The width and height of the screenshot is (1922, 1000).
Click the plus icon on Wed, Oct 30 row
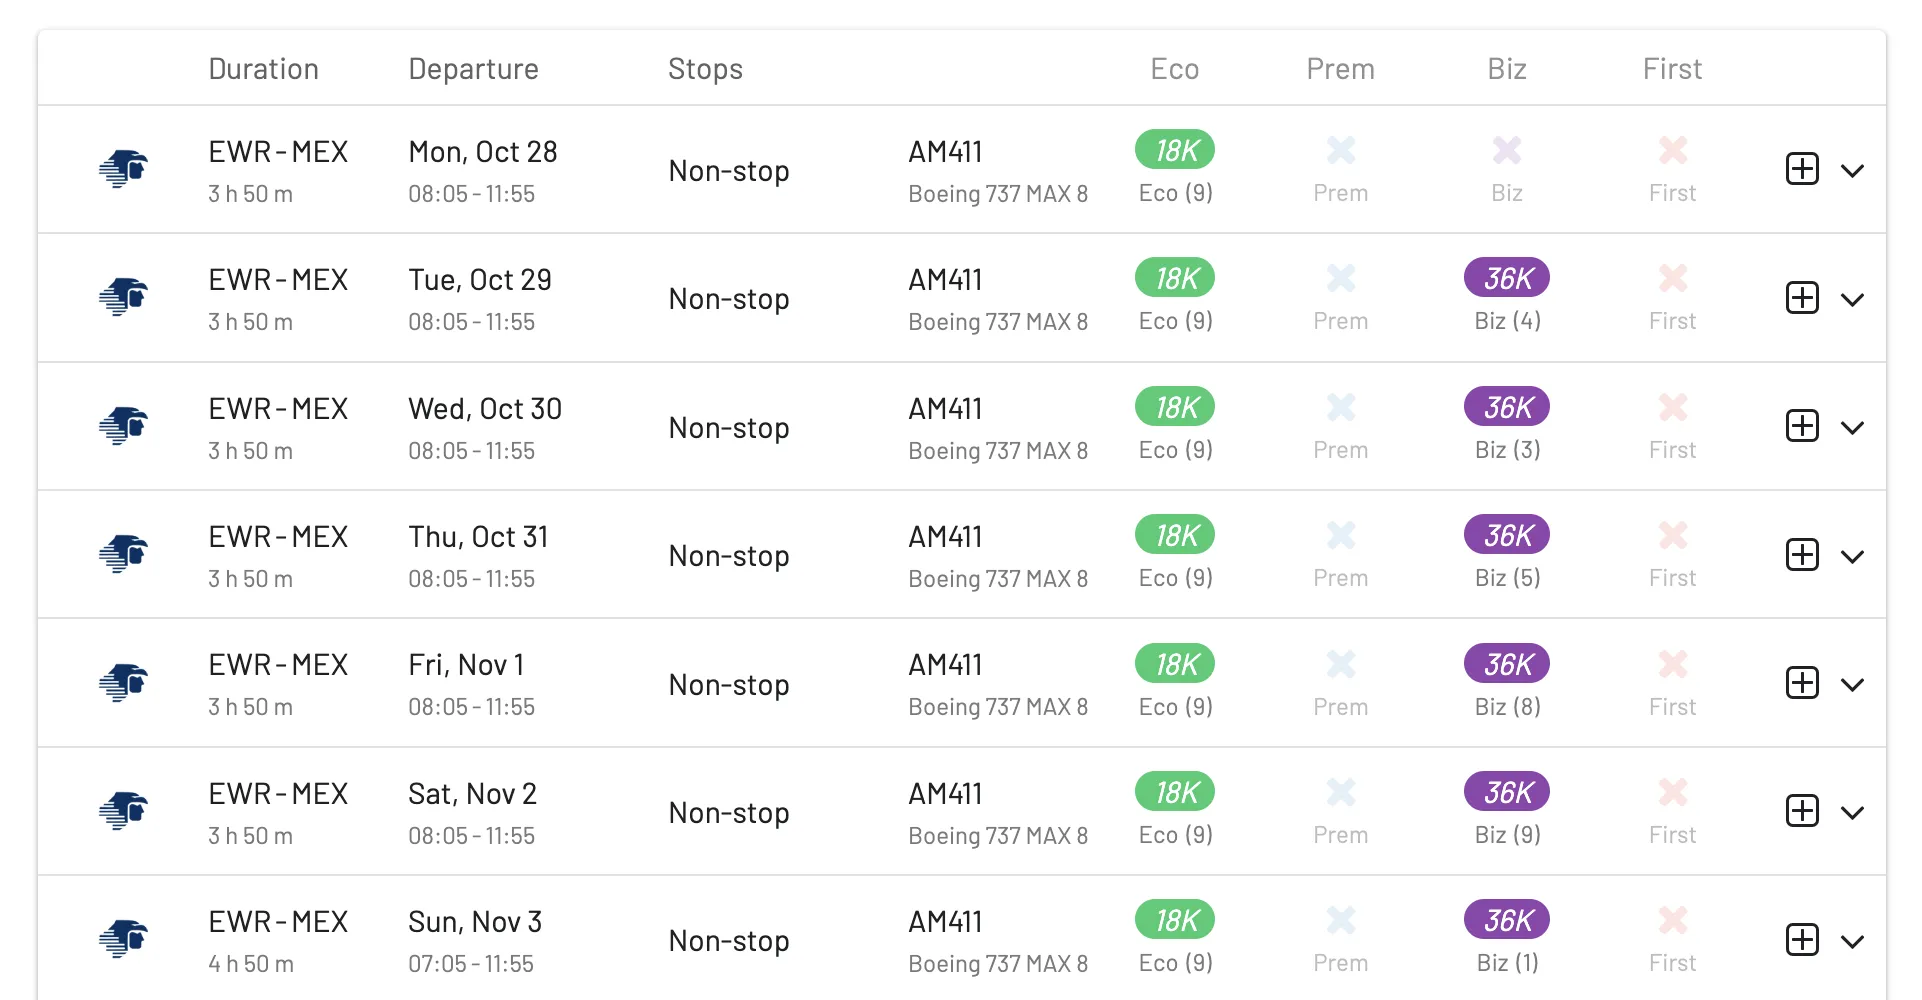click(1802, 426)
